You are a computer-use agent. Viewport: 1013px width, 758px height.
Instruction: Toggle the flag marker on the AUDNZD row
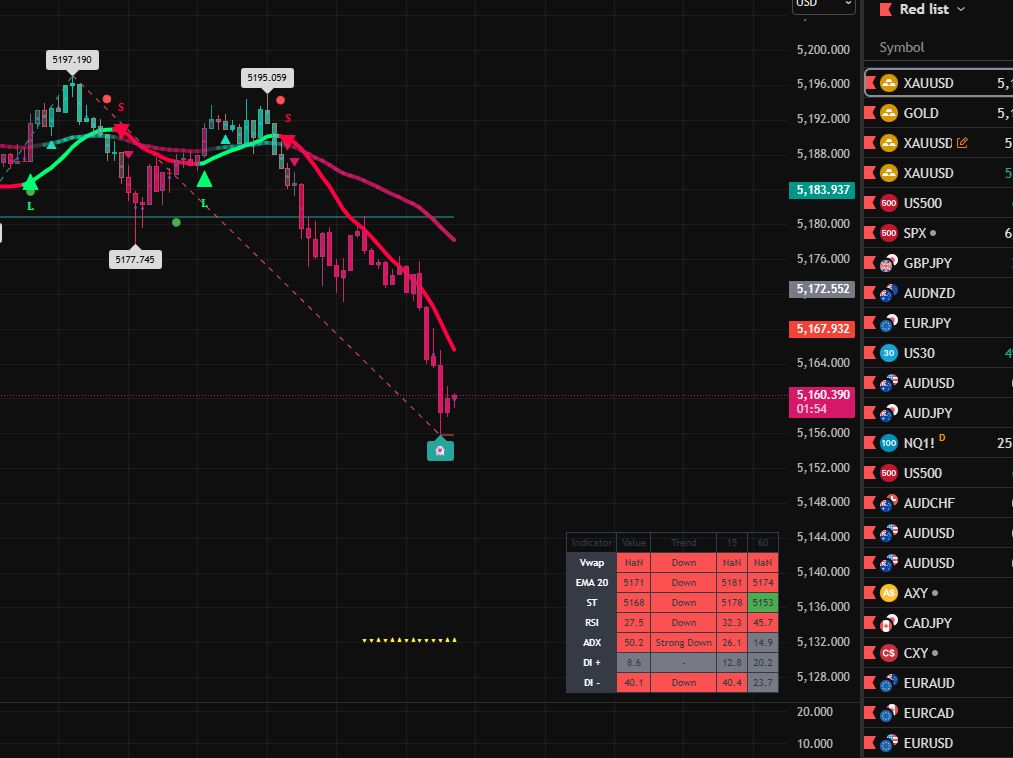pyautogui.click(x=868, y=293)
